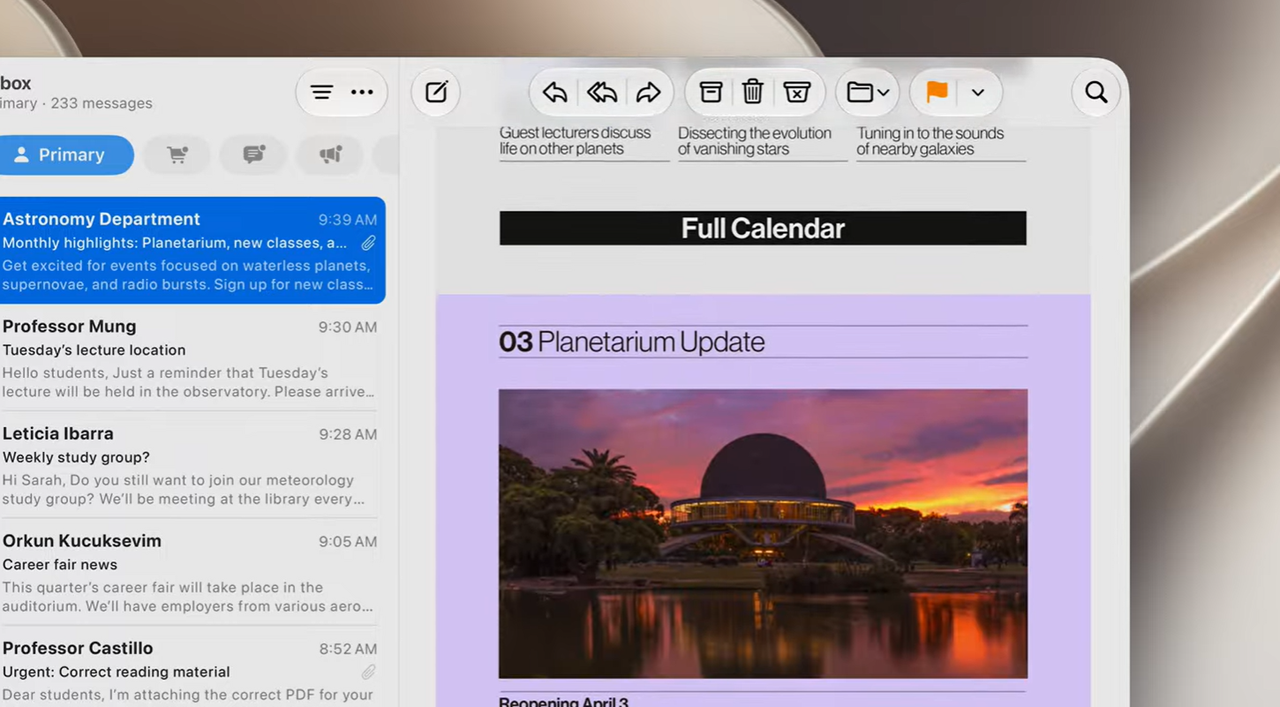
Task: Reply to the selected email
Action: click(x=555, y=93)
